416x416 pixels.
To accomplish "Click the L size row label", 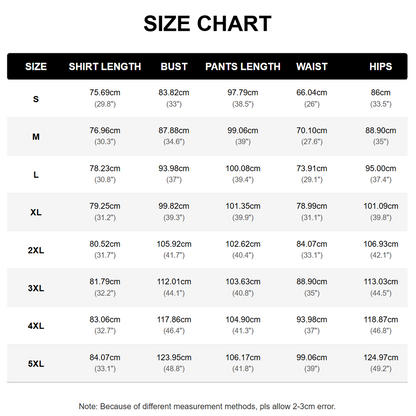I will [36, 175].
